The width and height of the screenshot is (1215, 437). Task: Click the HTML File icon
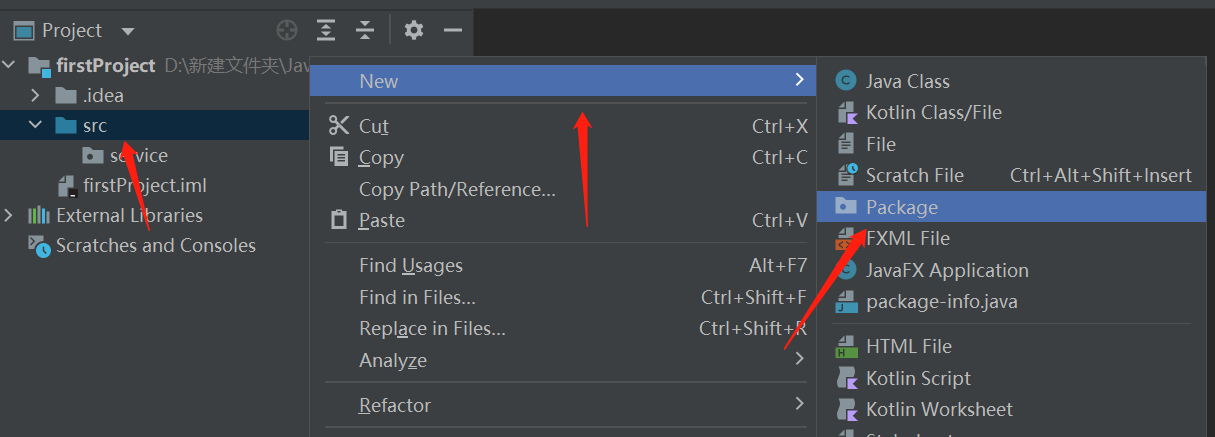point(847,346)
